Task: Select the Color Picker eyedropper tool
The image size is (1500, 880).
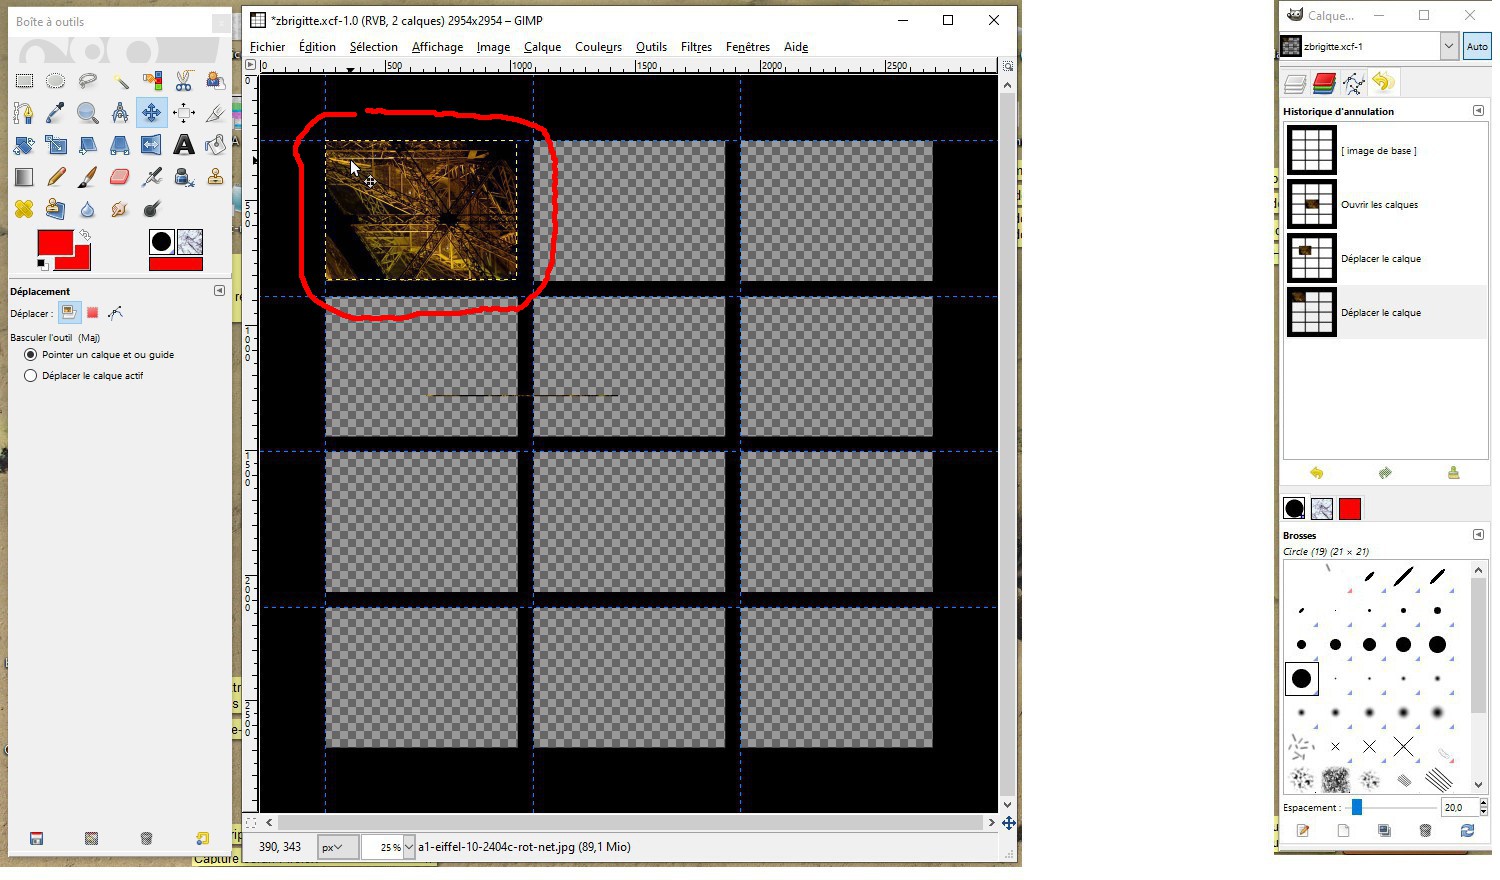Action: 56,113
